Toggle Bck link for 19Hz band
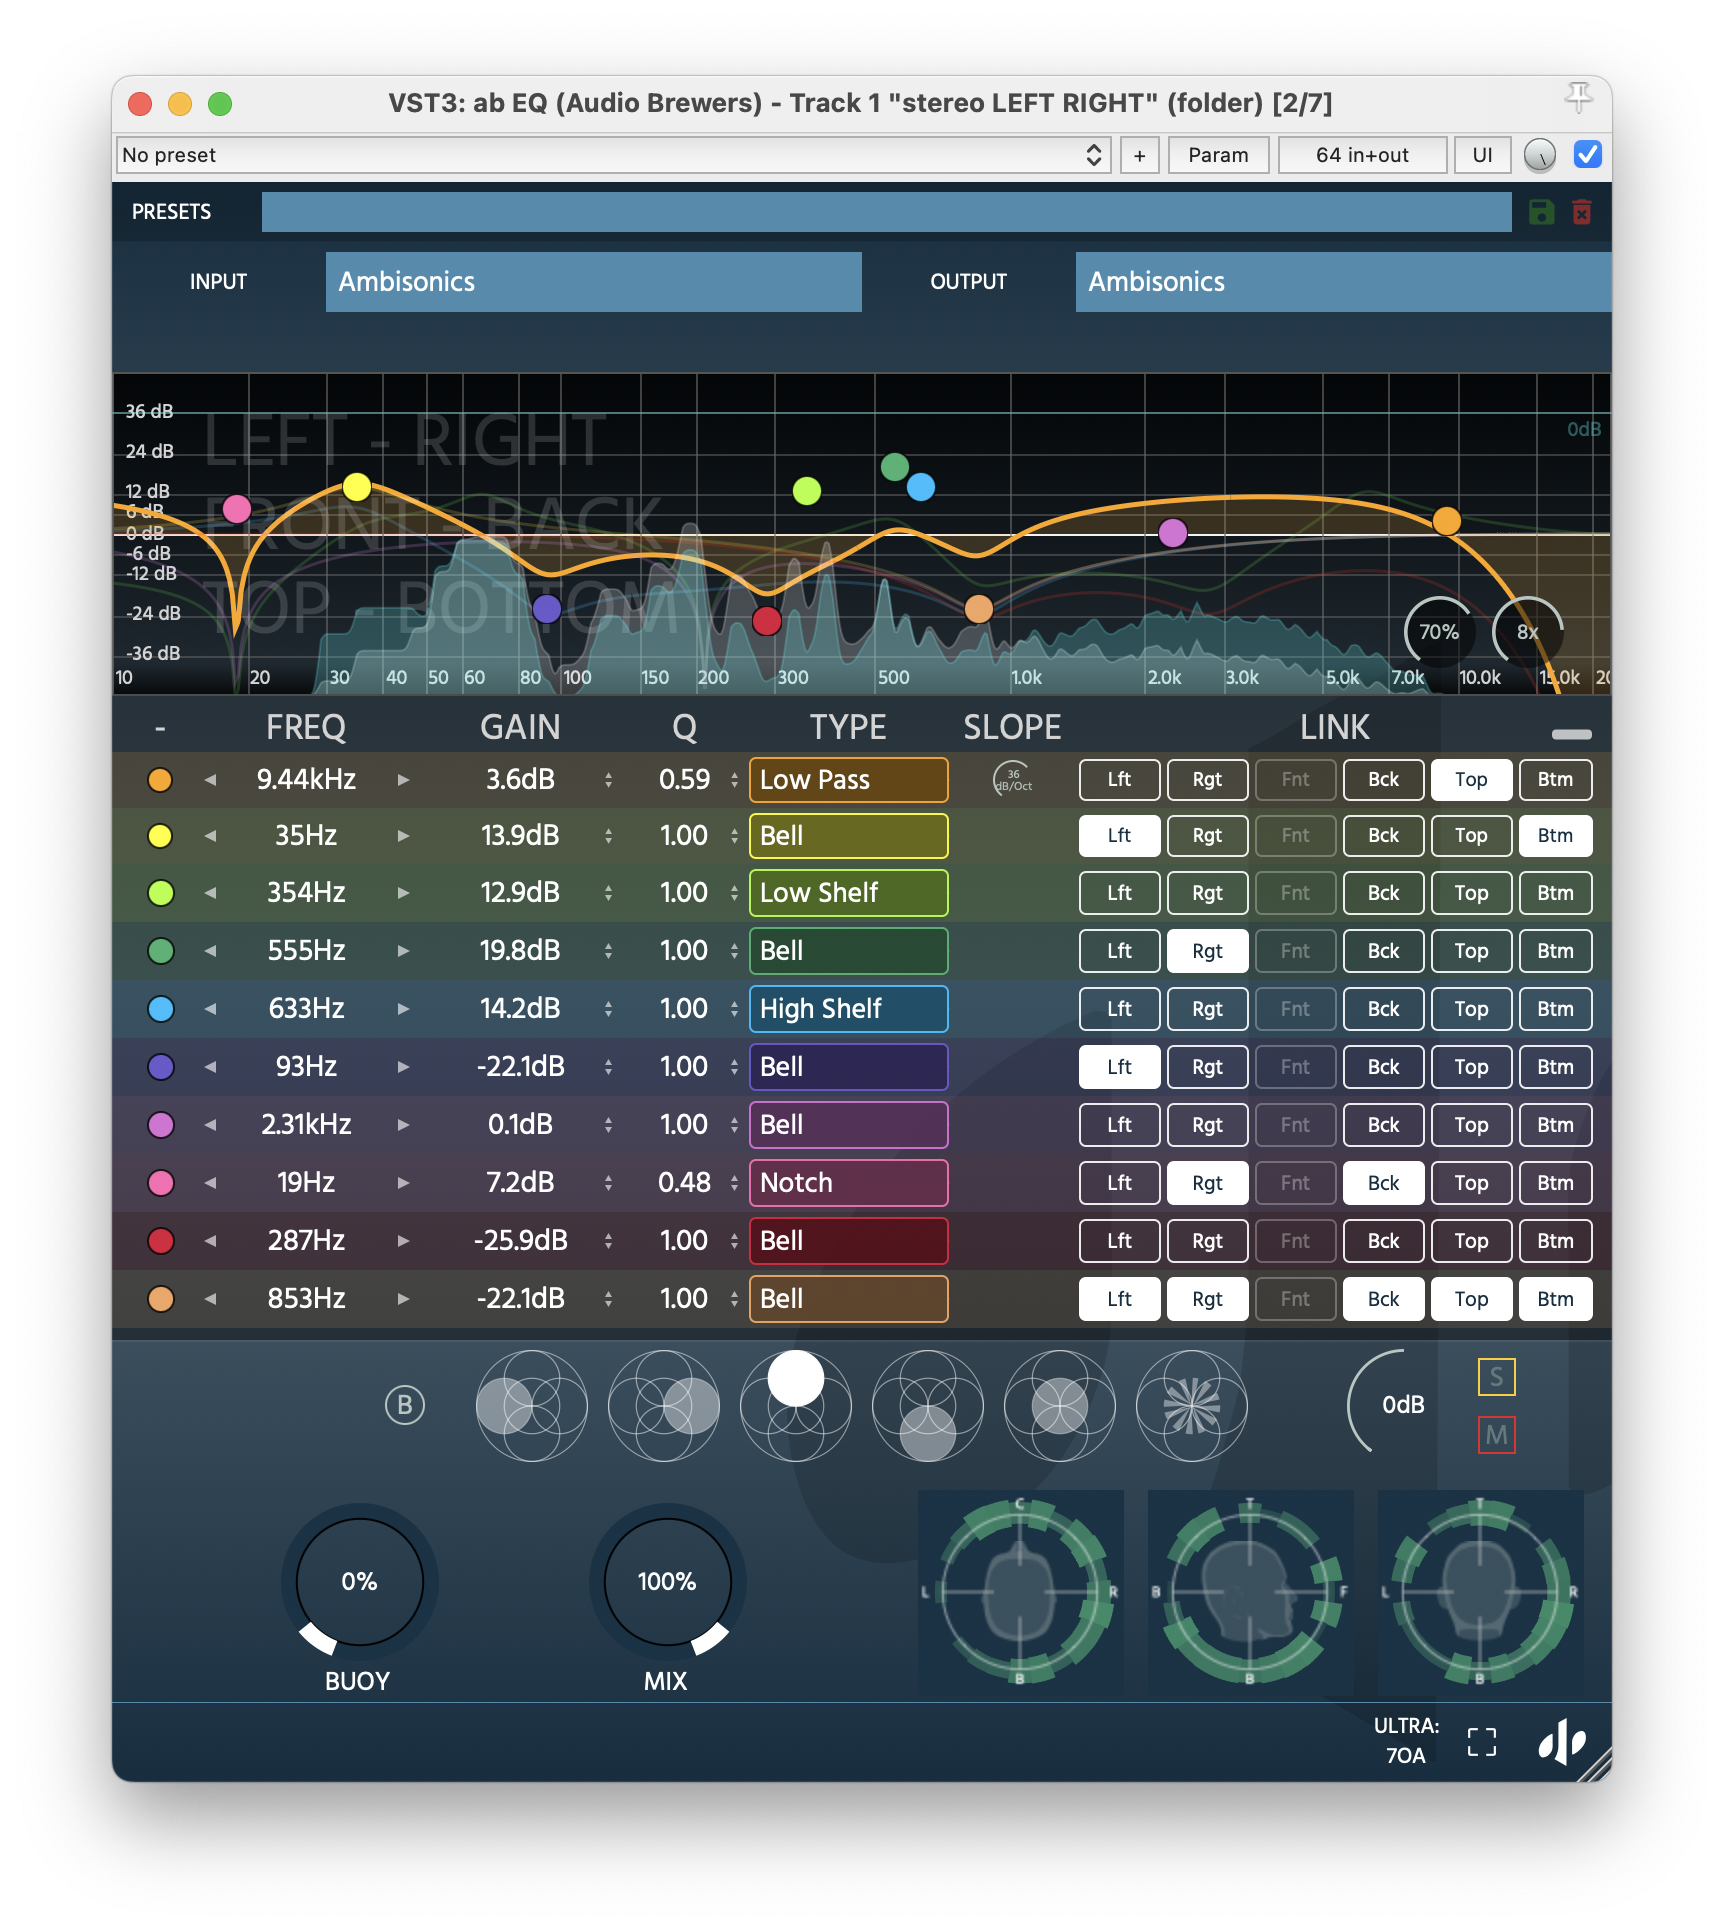 click(1383, 1183)
